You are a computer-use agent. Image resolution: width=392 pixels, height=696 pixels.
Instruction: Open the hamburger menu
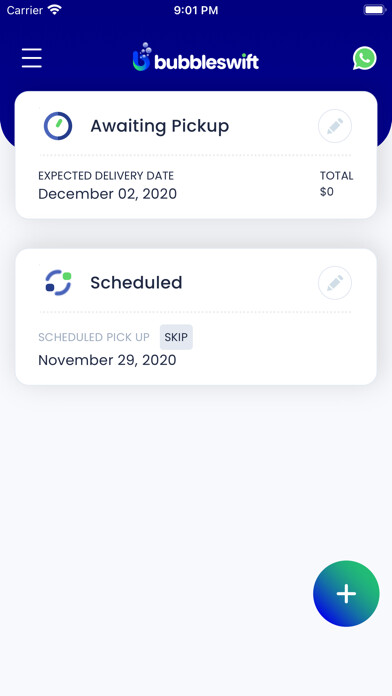[32, 58]
